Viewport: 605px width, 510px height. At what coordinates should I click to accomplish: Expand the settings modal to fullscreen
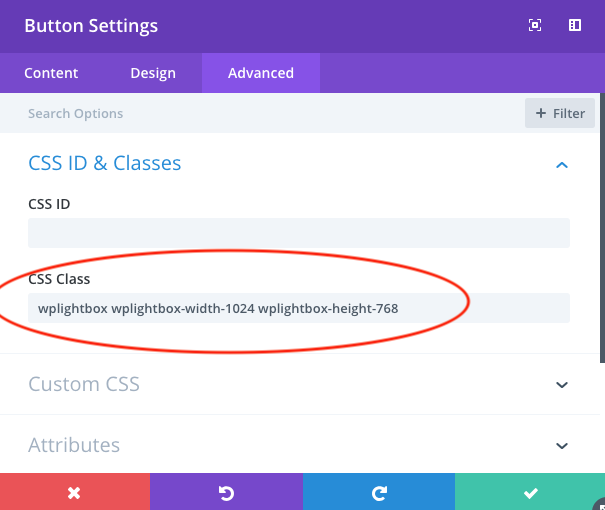(535, 26)
